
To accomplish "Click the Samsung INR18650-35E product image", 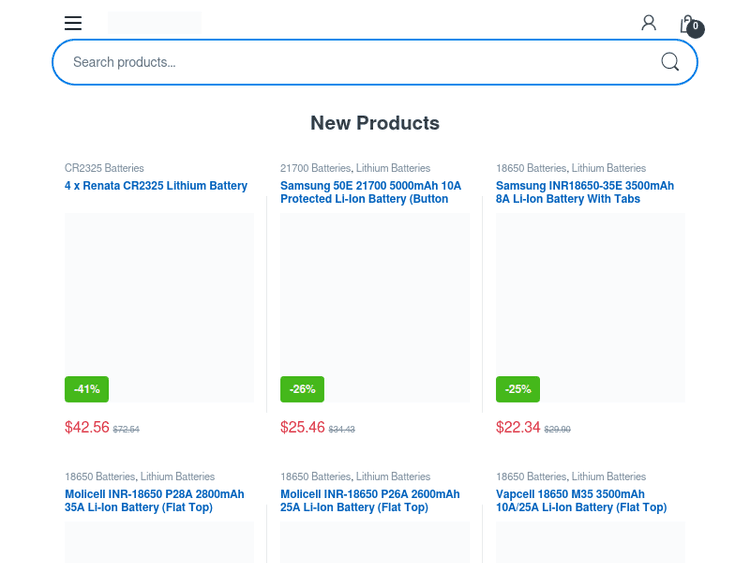I will (590, 300).
